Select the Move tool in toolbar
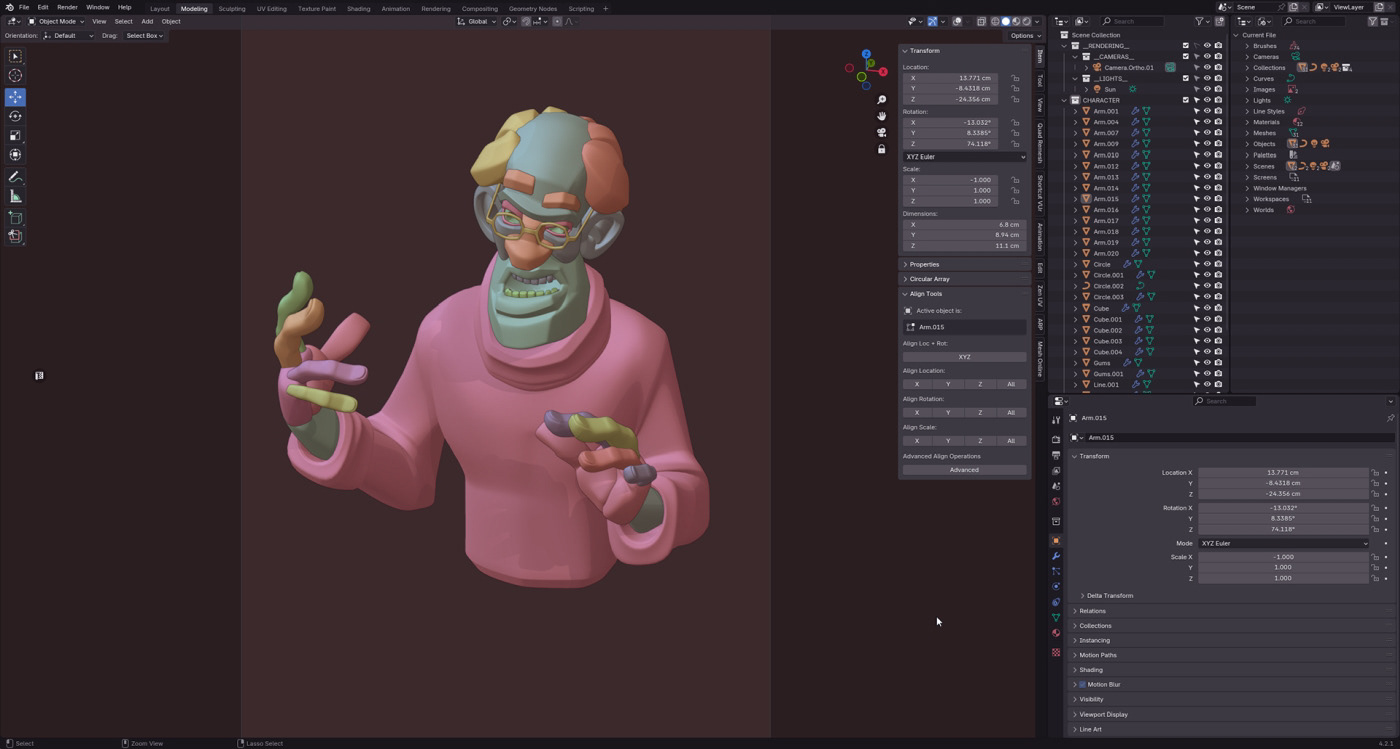This screenshot has height=749, width=1400. pos(15,97)
